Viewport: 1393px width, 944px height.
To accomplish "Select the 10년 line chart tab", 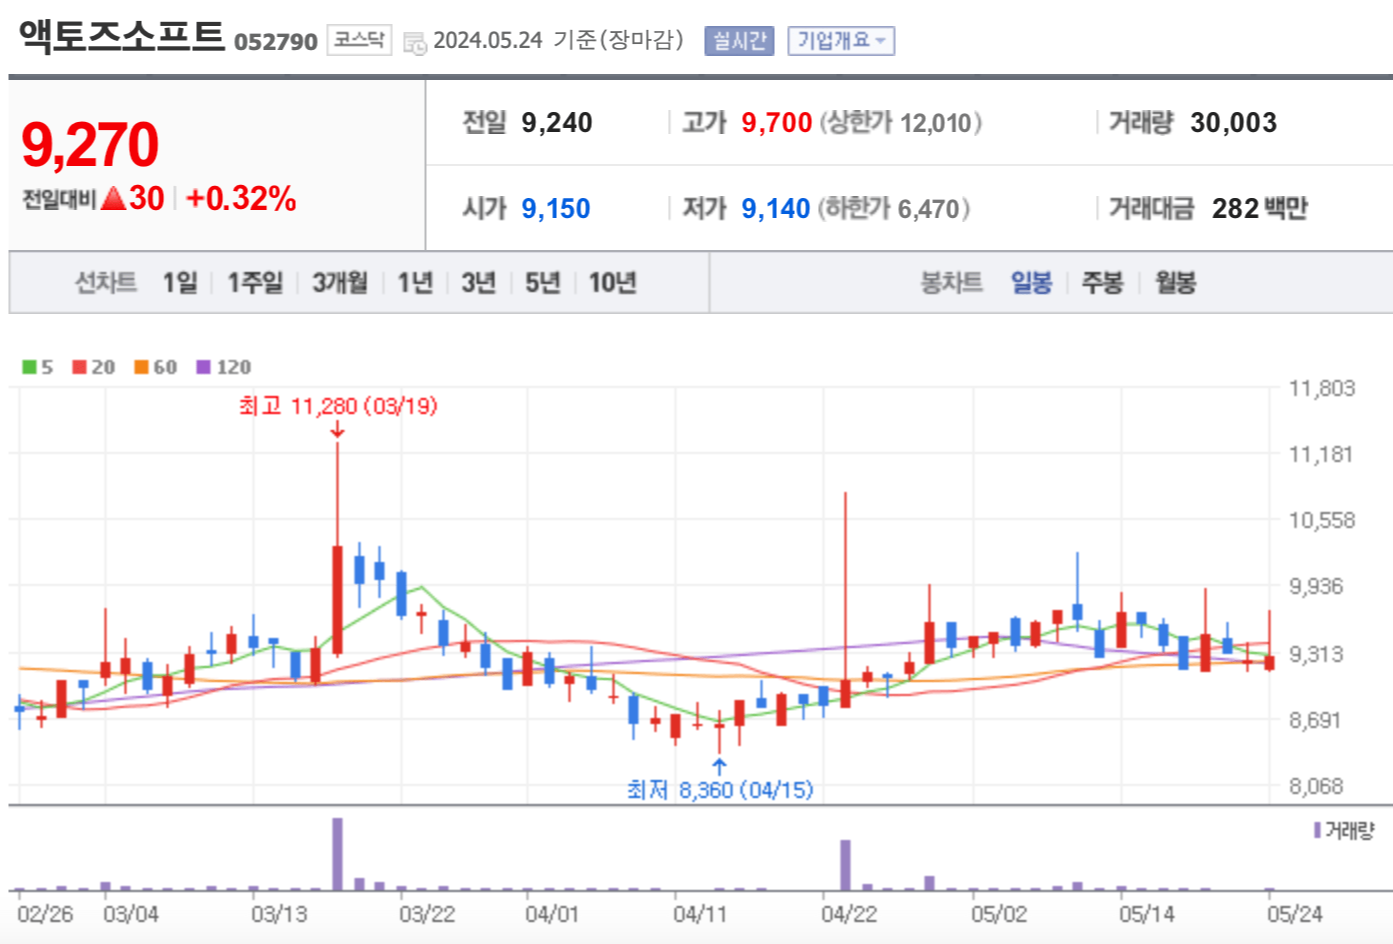I will pos(613,283).
